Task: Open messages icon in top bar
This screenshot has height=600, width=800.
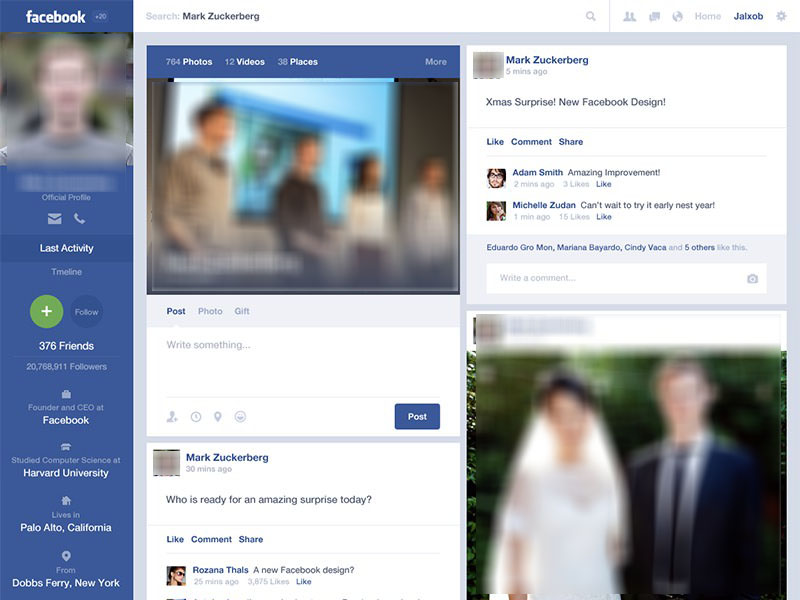Action: (x=654, y=17)
